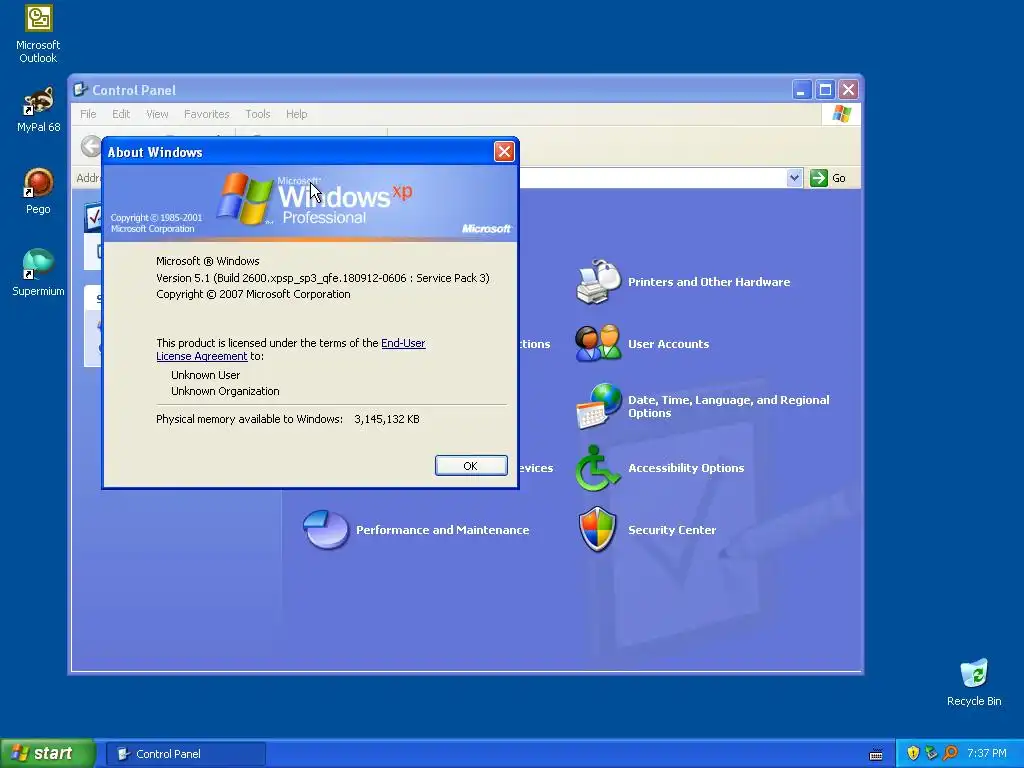Click the Security Center text link

point(672,530)
